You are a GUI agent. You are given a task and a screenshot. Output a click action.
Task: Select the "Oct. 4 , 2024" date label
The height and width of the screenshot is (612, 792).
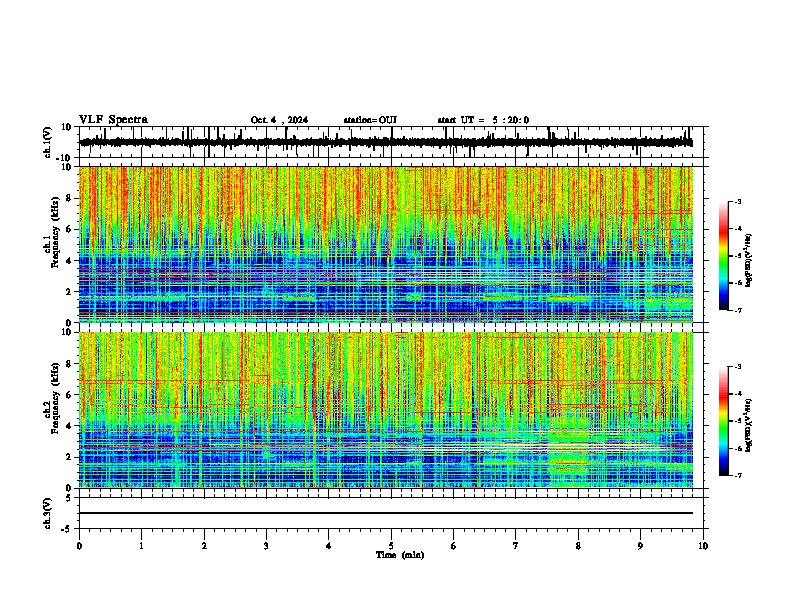[x=279, y=120]
